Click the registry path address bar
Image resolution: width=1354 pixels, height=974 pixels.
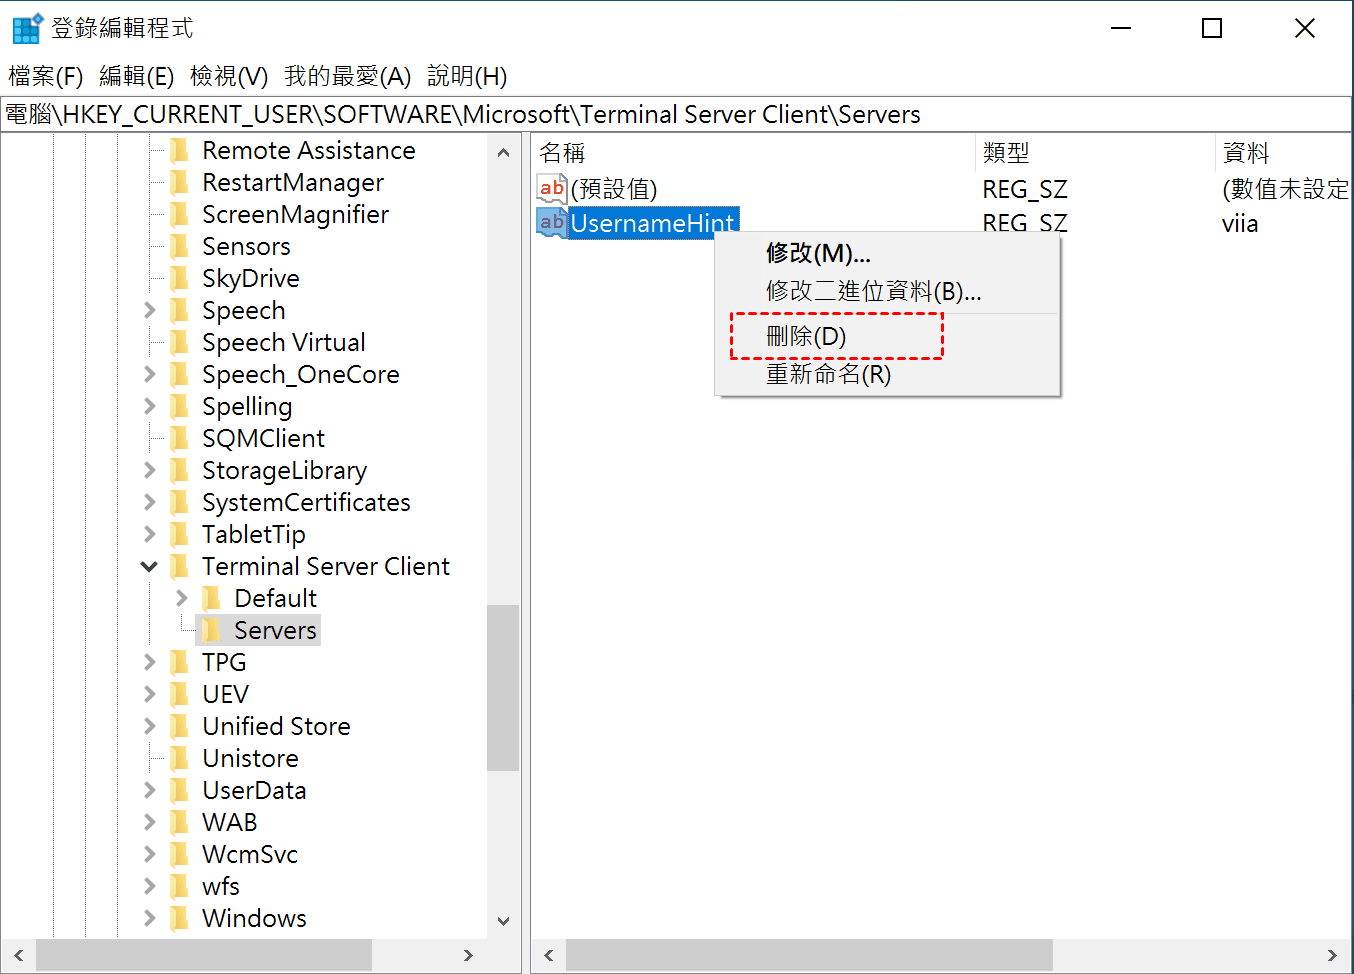[676, 114]
